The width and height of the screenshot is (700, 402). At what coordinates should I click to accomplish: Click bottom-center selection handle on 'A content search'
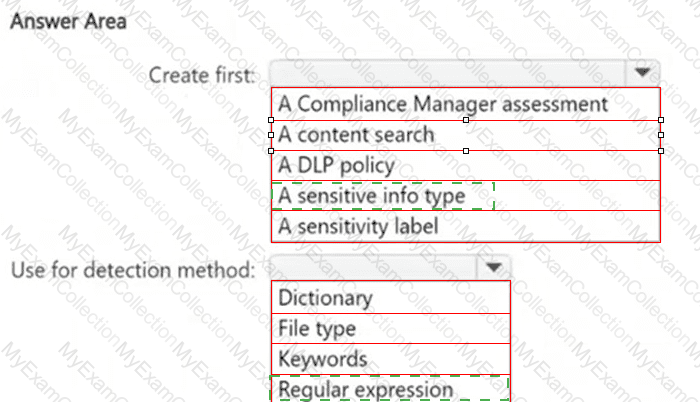point(466,151)
